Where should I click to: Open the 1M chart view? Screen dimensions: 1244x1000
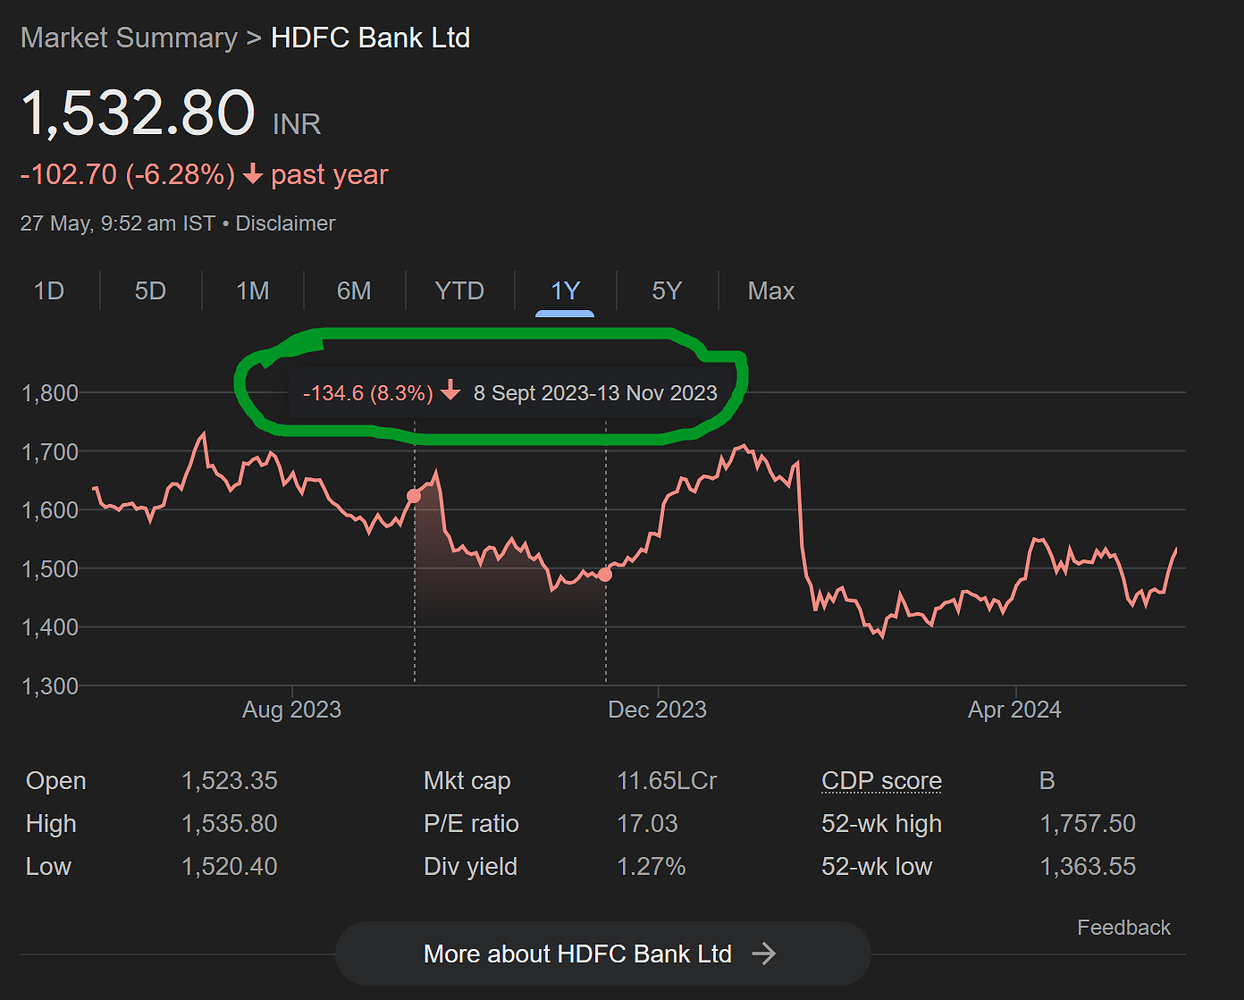click(252, 291)
